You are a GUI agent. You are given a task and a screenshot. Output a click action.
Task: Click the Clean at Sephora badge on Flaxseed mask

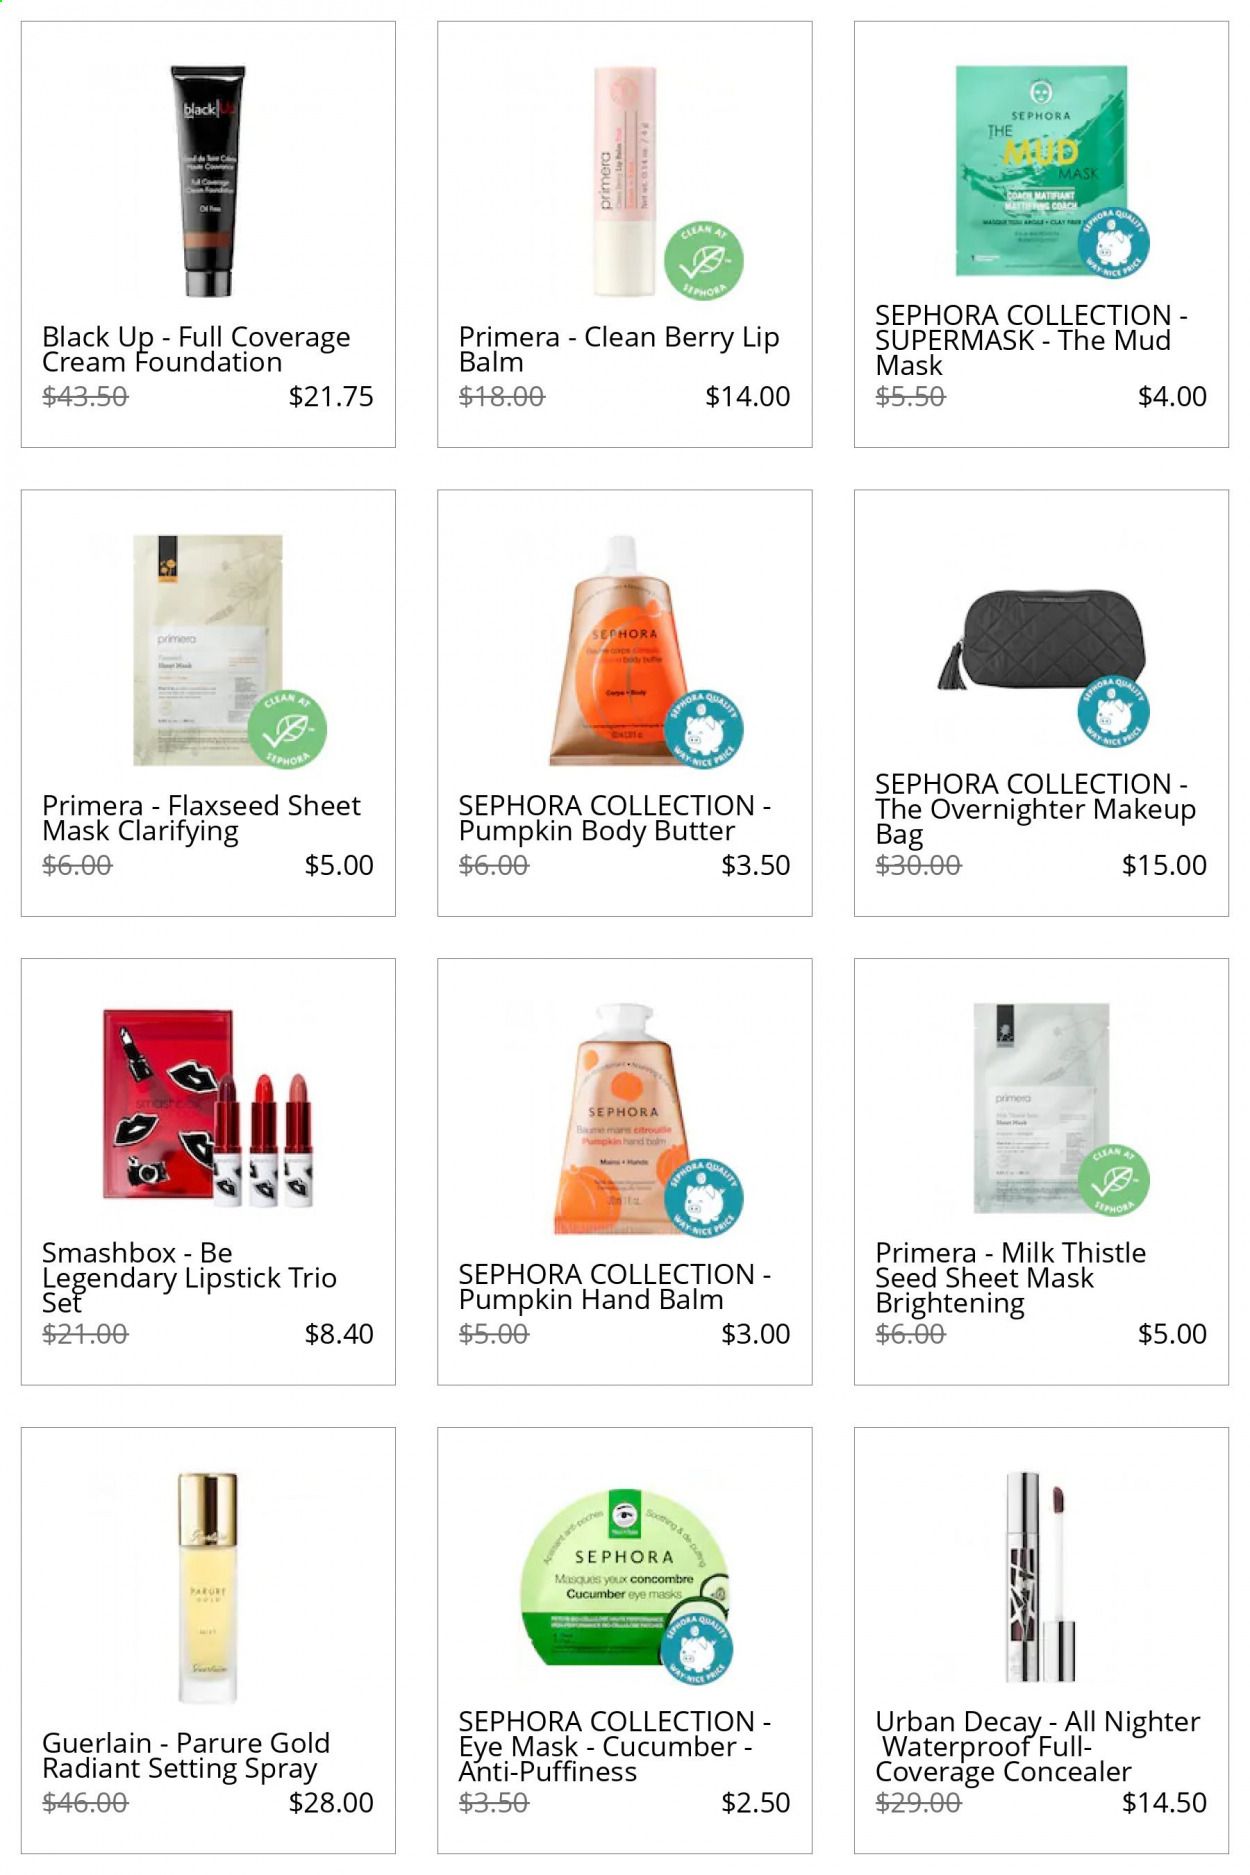[x=287, y=730]
